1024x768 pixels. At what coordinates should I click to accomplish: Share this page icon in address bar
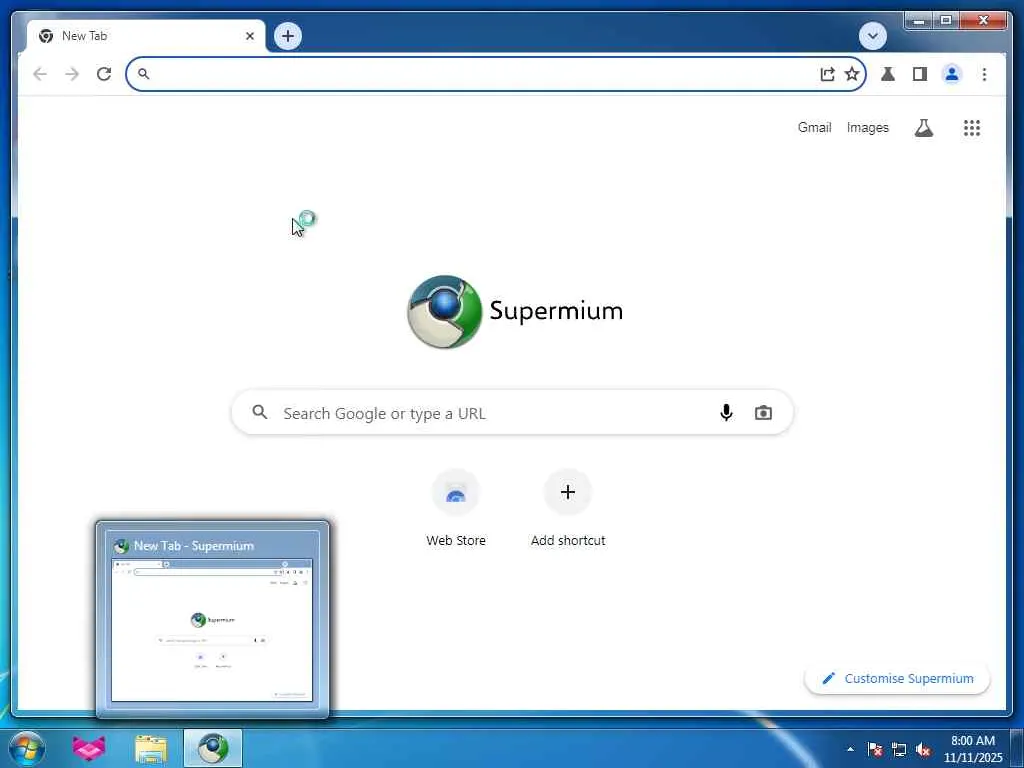[827, 74]
